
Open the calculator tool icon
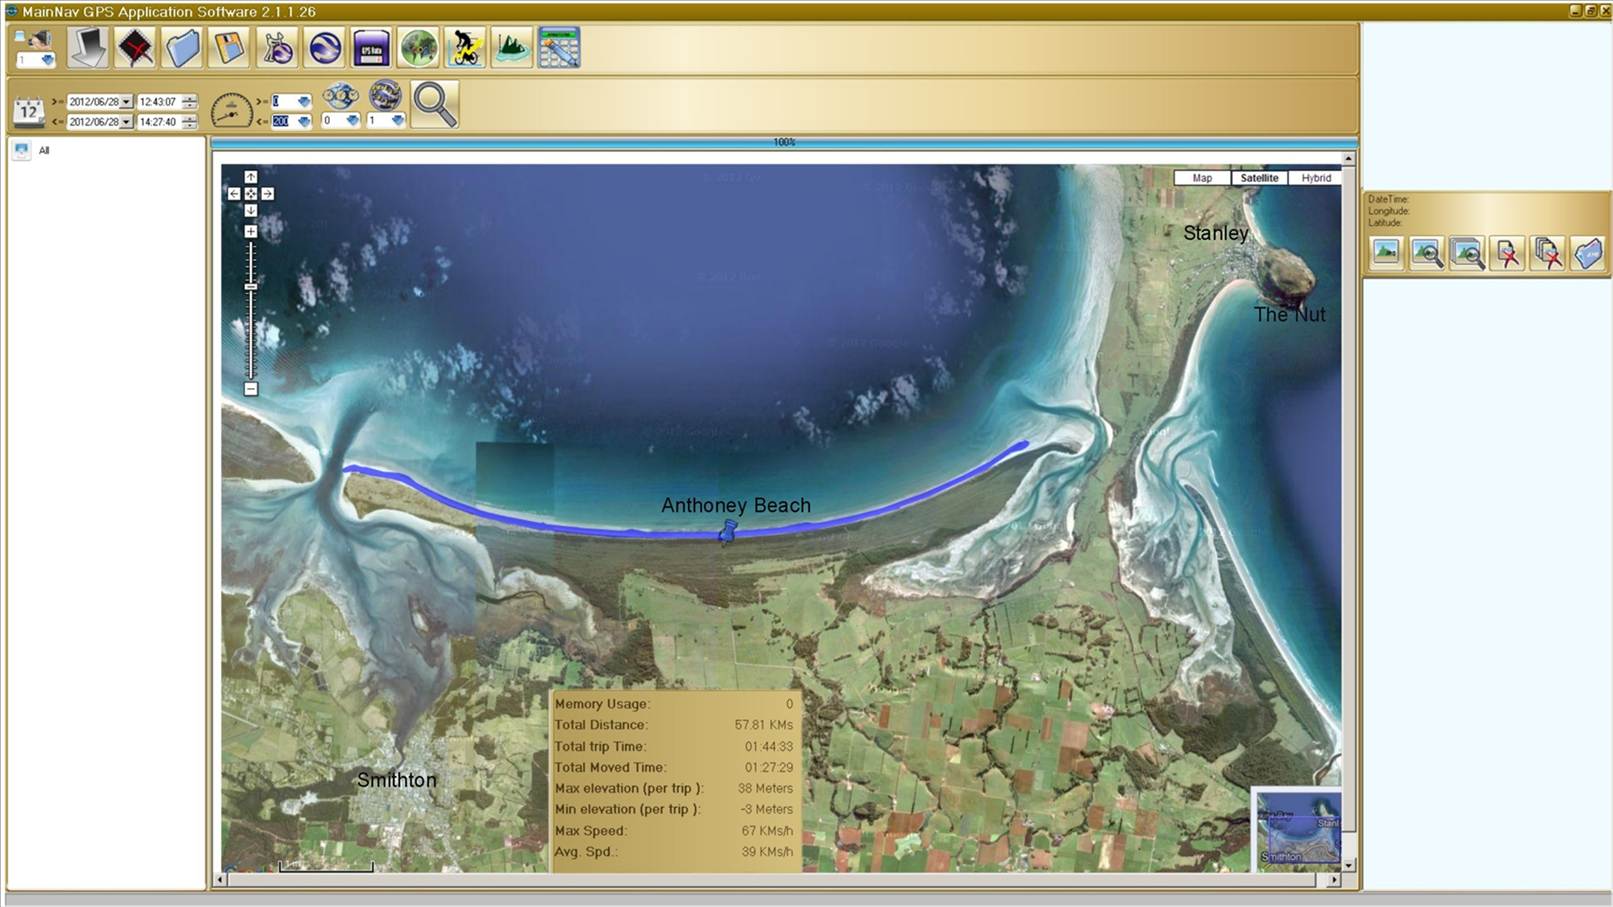tap(559, 48)
